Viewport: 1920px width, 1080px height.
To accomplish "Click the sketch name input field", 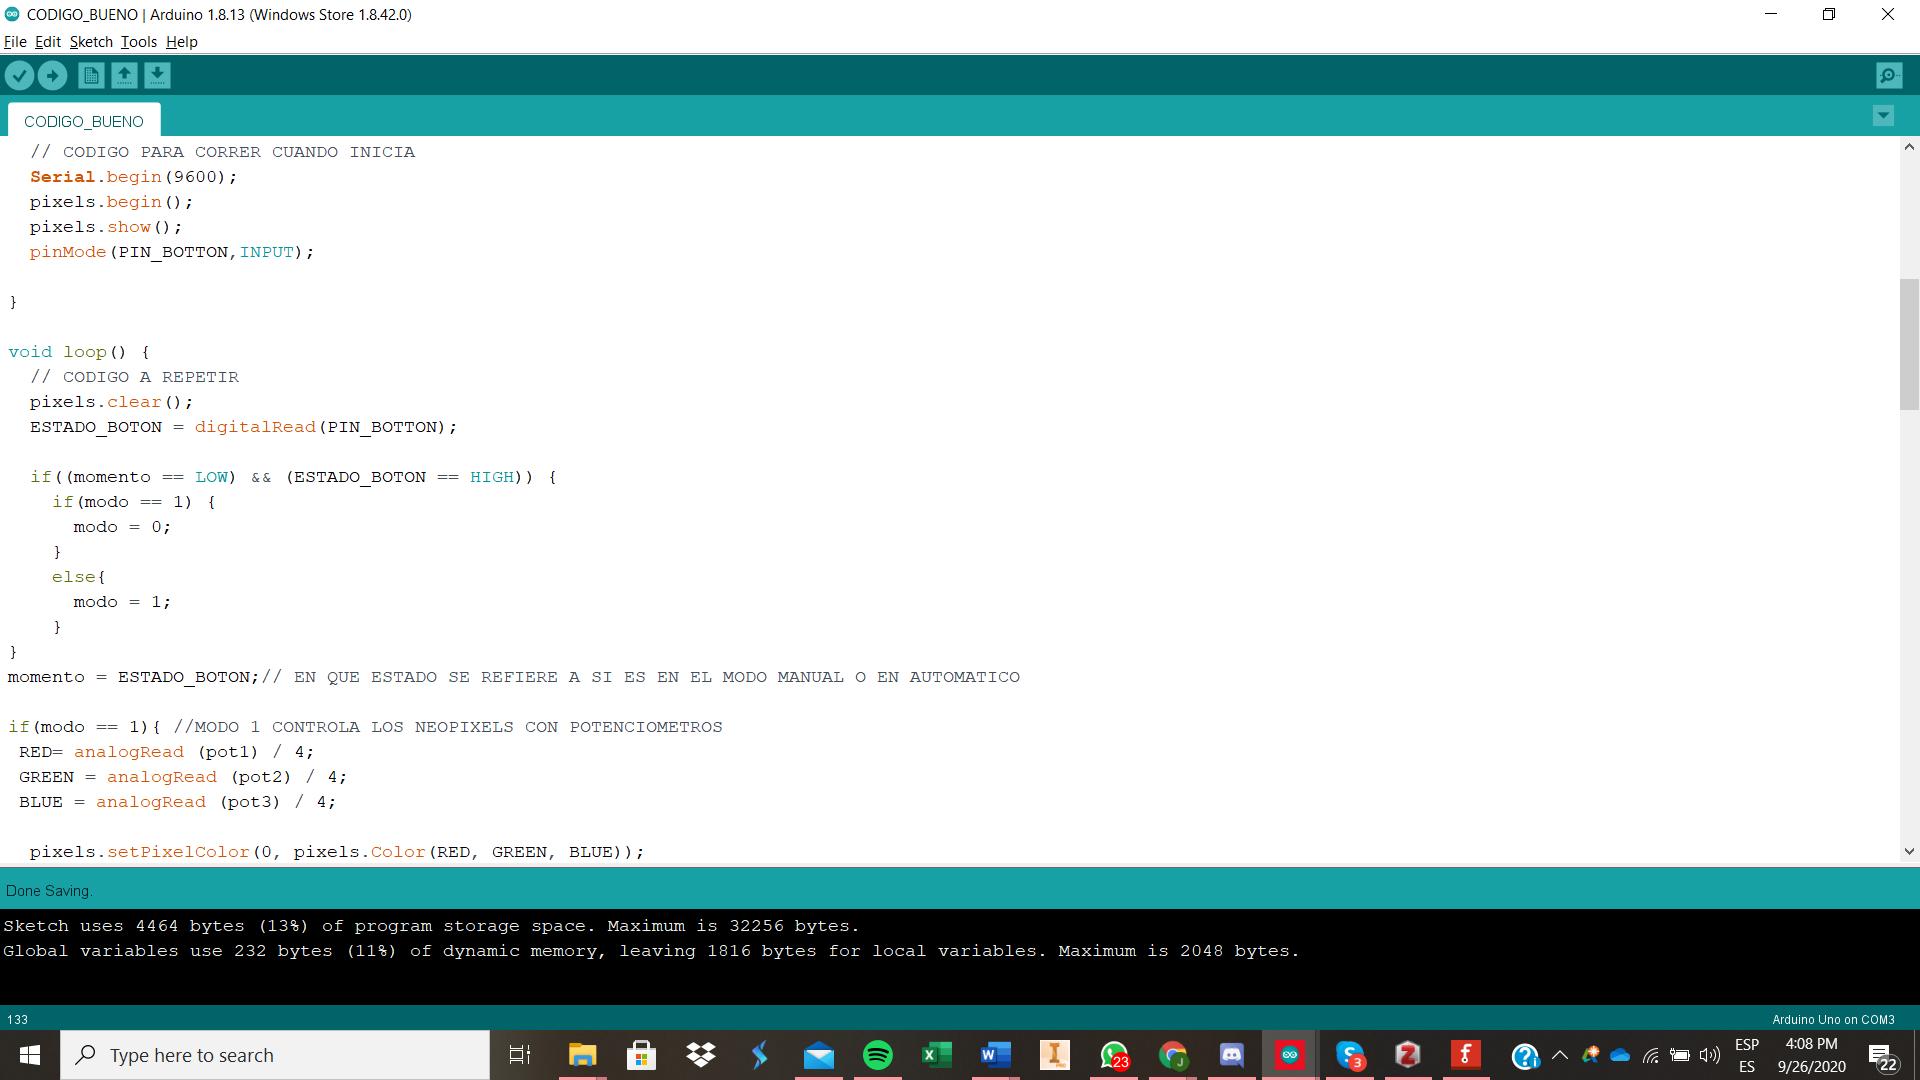I will tap(83, 120).
